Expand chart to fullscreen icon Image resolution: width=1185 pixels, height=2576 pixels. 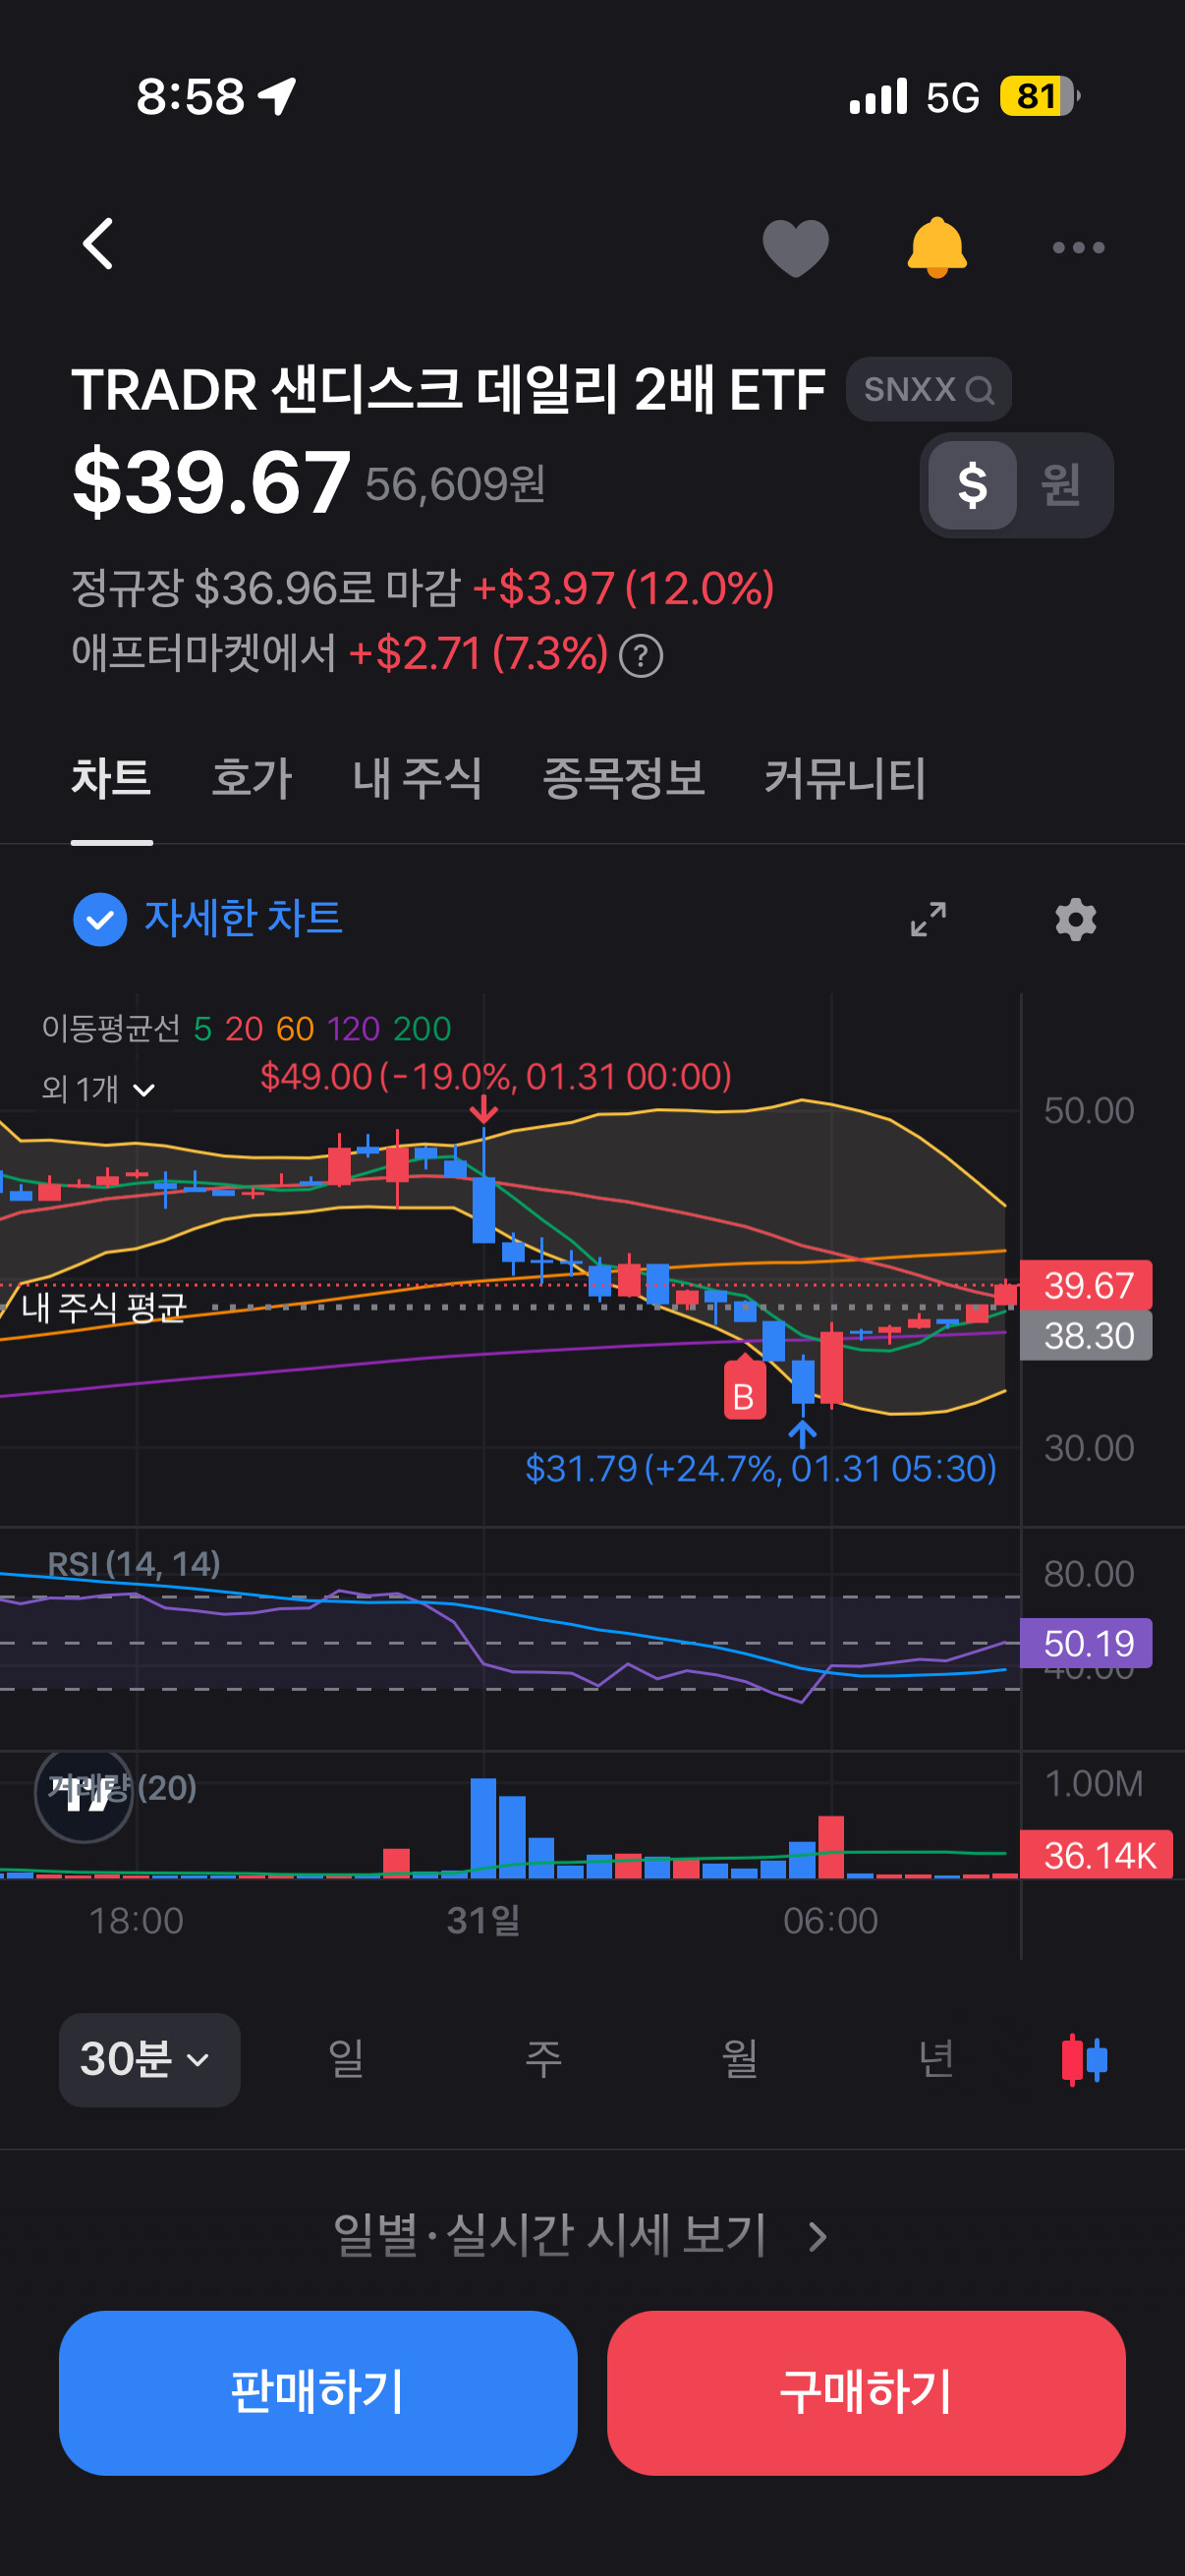coord(928,919)
